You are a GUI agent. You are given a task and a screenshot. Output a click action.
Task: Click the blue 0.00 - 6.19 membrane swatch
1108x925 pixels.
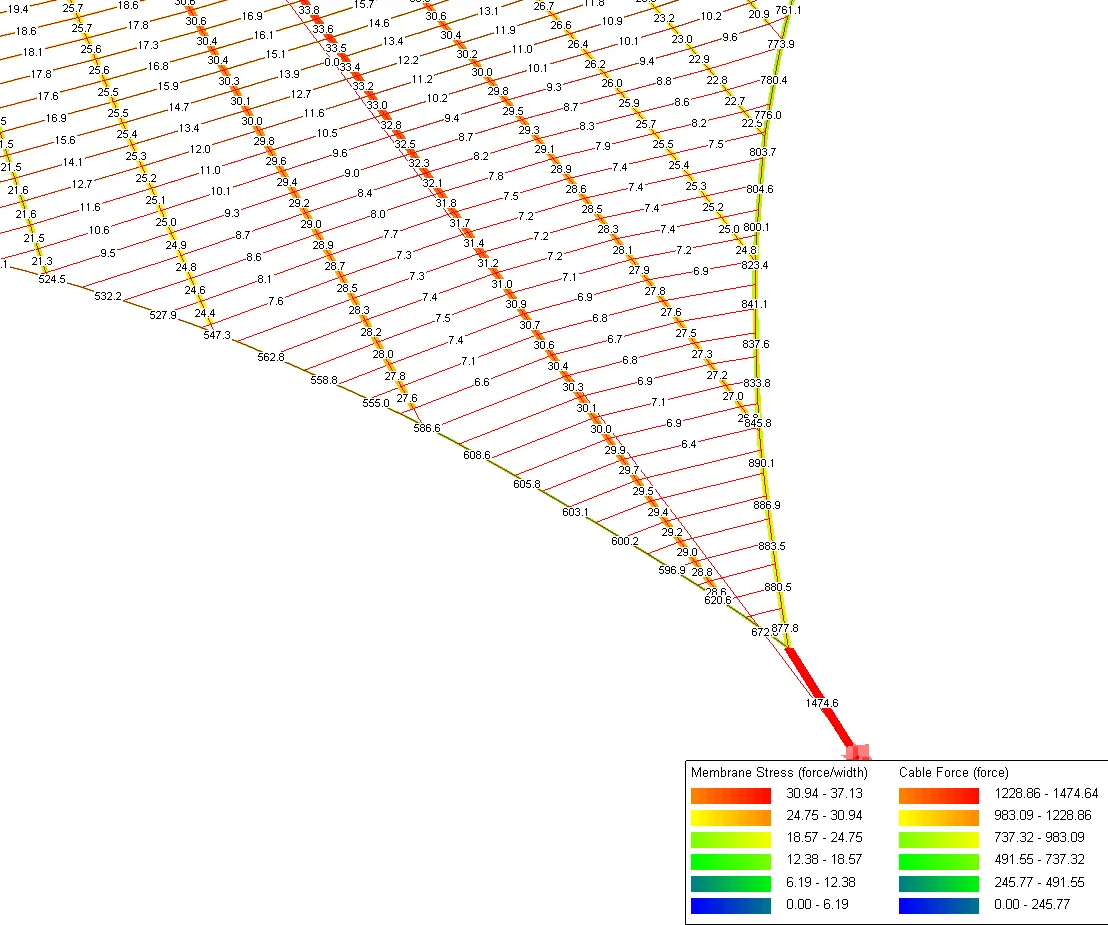point(731,905)
